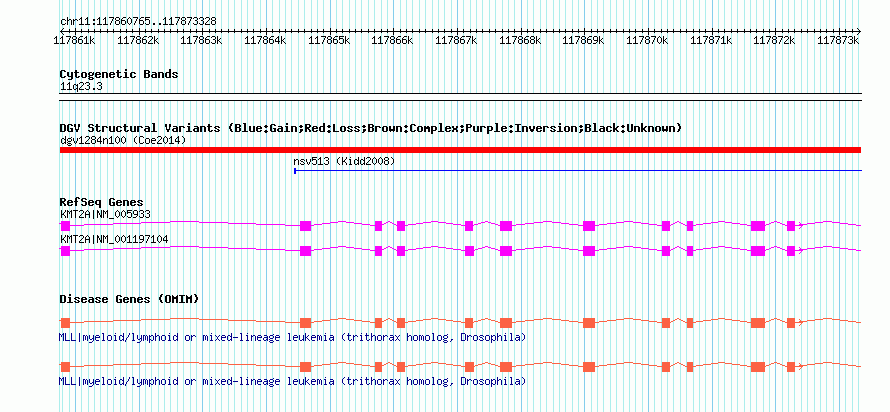The image size is (890, 412).
Task: Open the lower MLL leukemia OMIM link
Action: click(292, 381)
